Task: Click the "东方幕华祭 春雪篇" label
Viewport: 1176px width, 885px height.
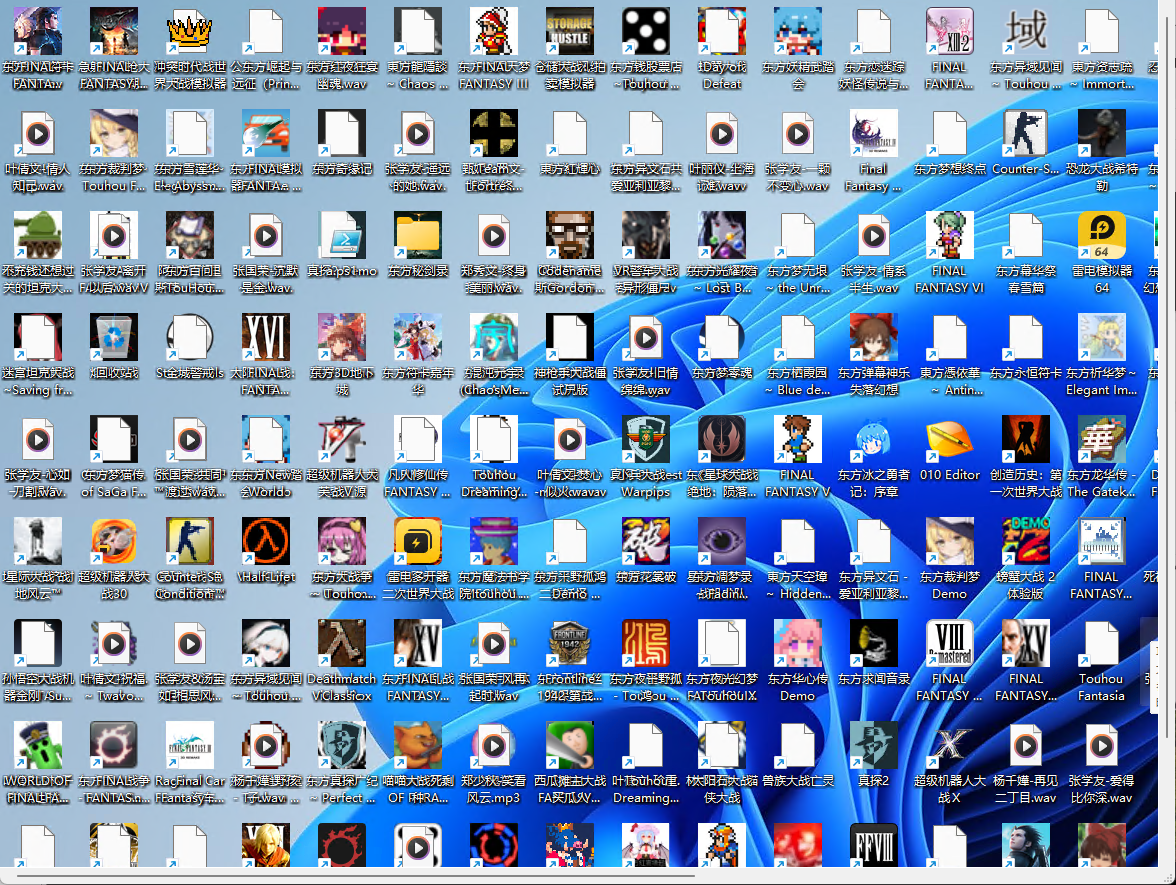Action: coord(1026,279)
